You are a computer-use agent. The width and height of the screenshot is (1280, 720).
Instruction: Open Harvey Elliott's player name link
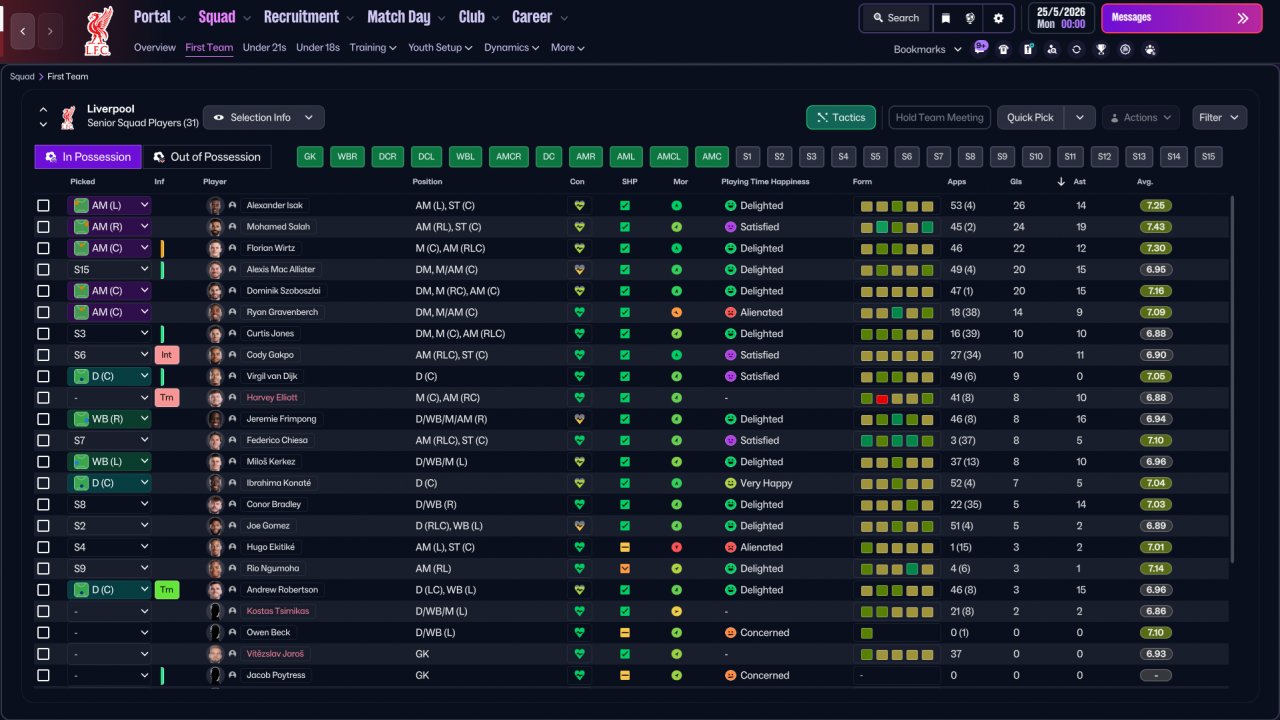273,398
